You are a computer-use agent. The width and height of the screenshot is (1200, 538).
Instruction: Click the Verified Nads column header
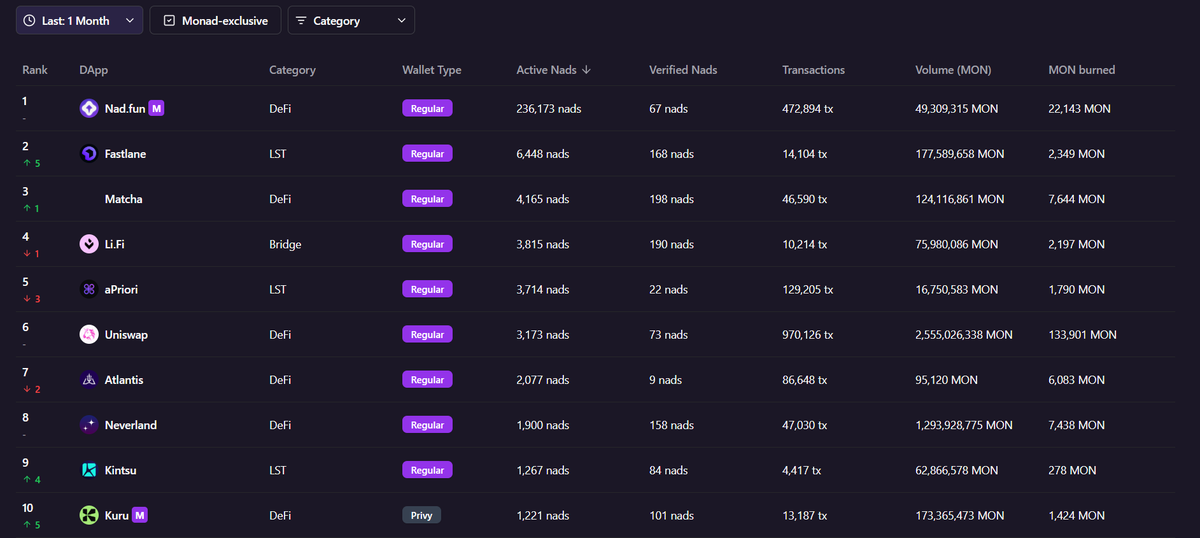[x=683, y=70]
